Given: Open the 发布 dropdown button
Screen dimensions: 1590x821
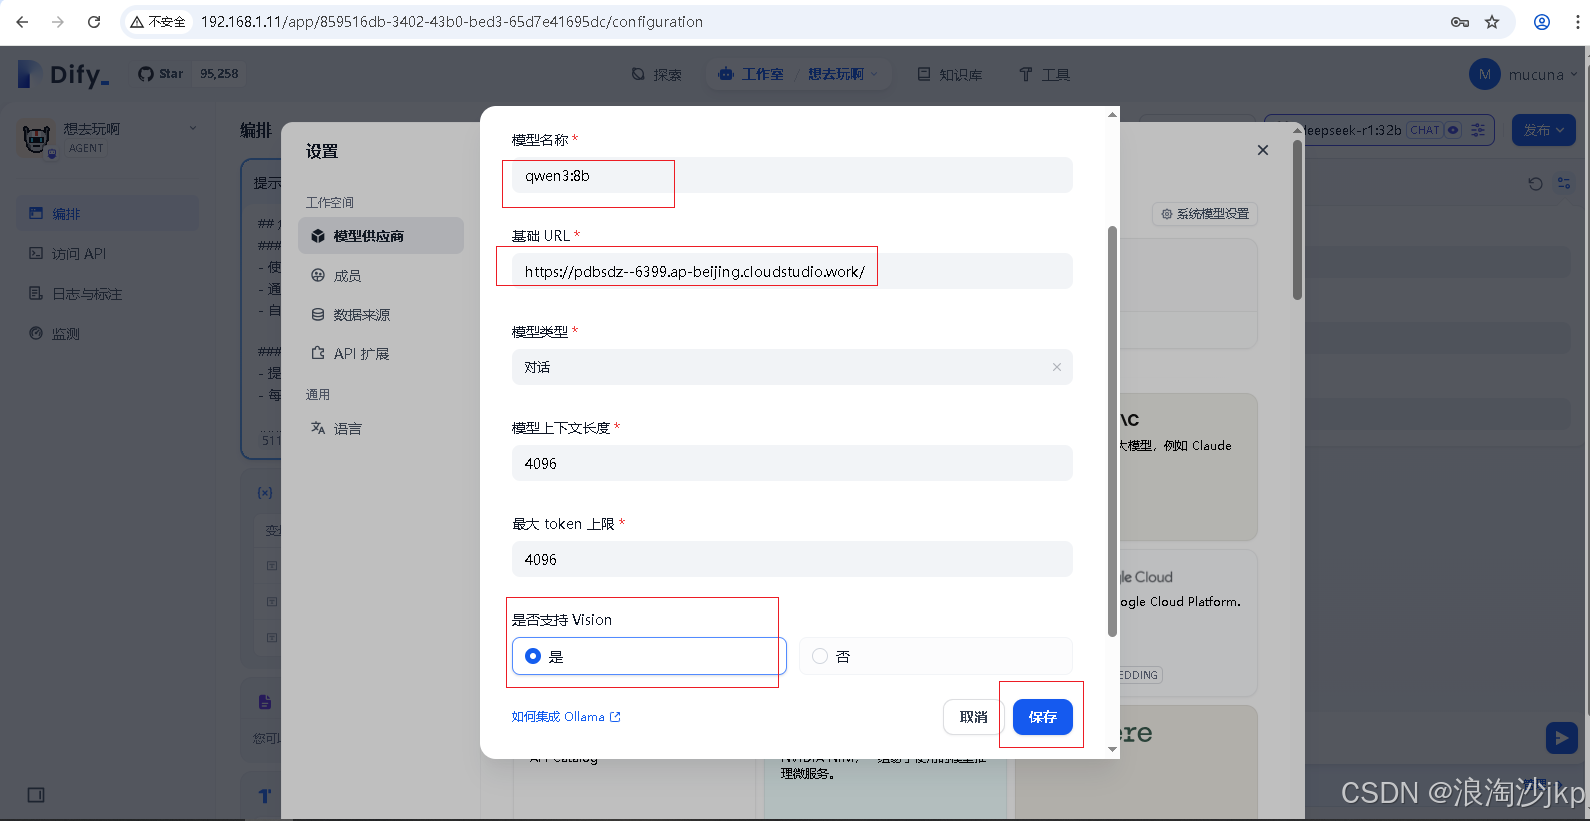Looking at the screenshot, I should 1544,130.
